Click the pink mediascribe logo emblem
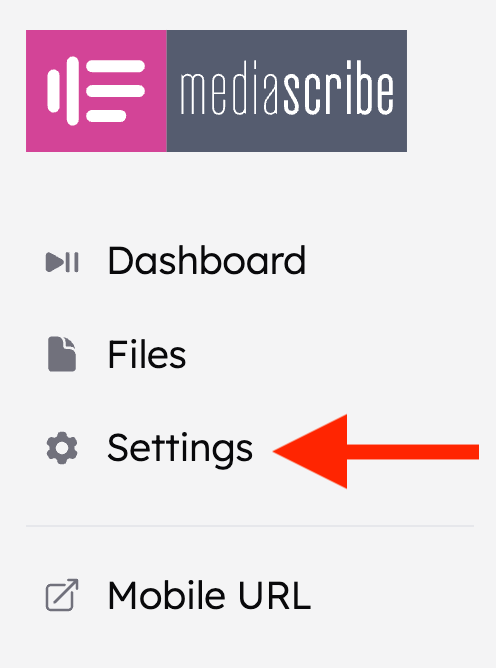The width and height of the screenshot is (496, 668). tap(96, 91)
